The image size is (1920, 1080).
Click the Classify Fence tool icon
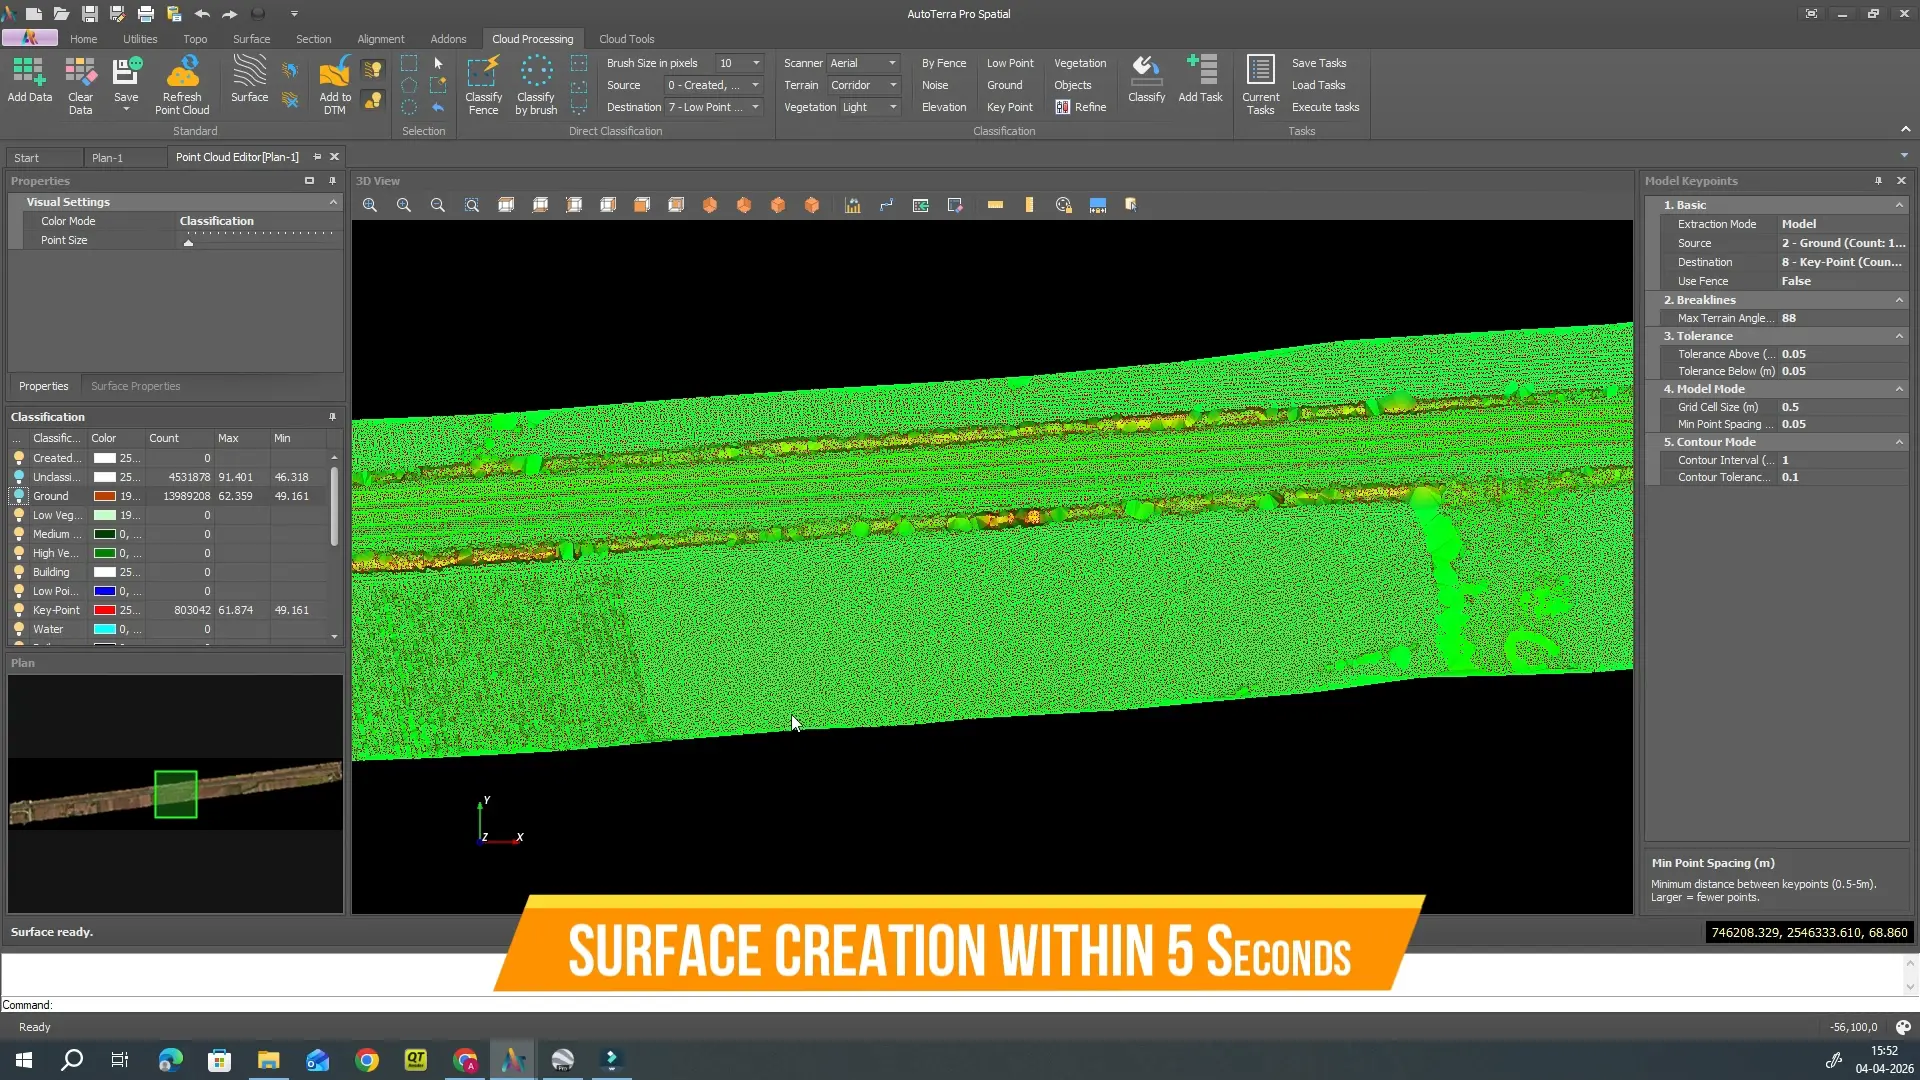click(x=483, y=85)
